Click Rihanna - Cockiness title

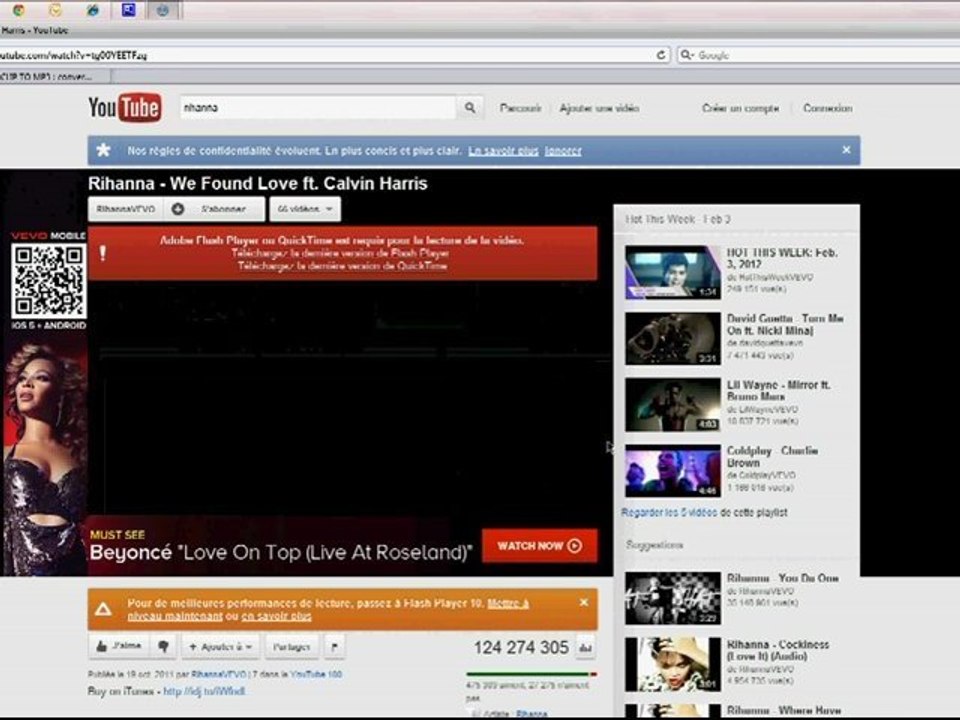coord(778,650)
